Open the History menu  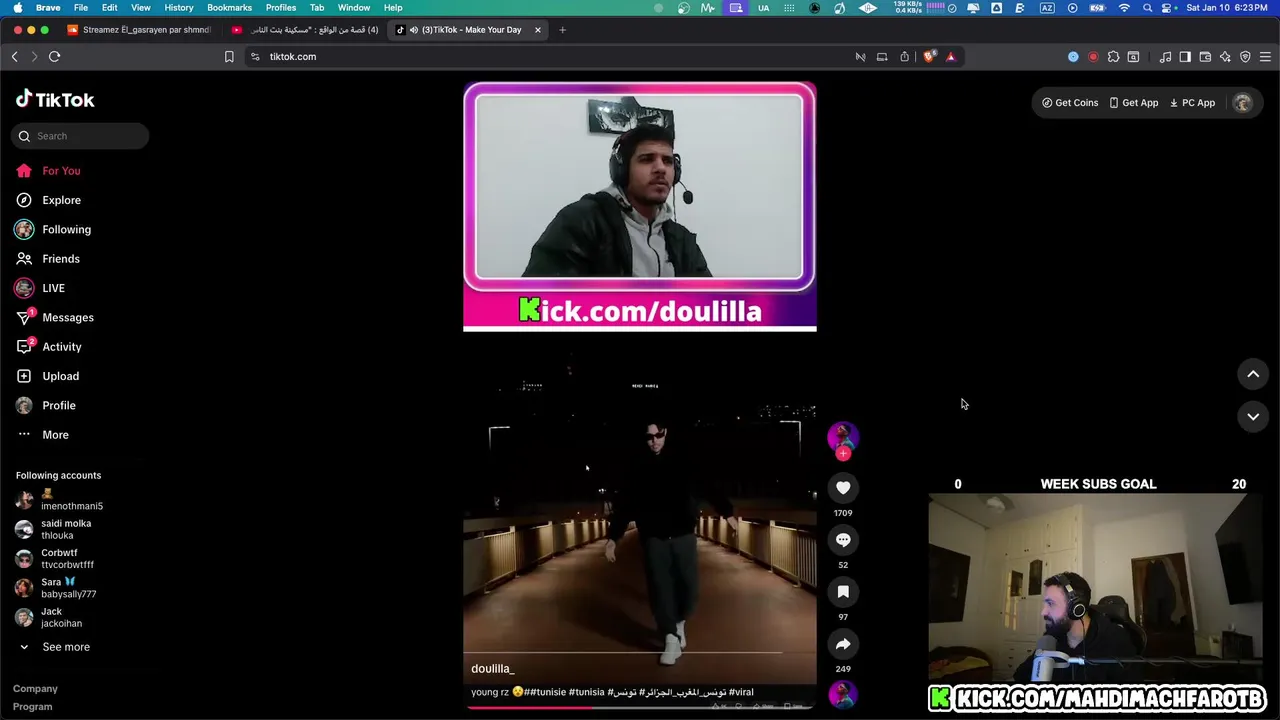click(x=179, y=8)
